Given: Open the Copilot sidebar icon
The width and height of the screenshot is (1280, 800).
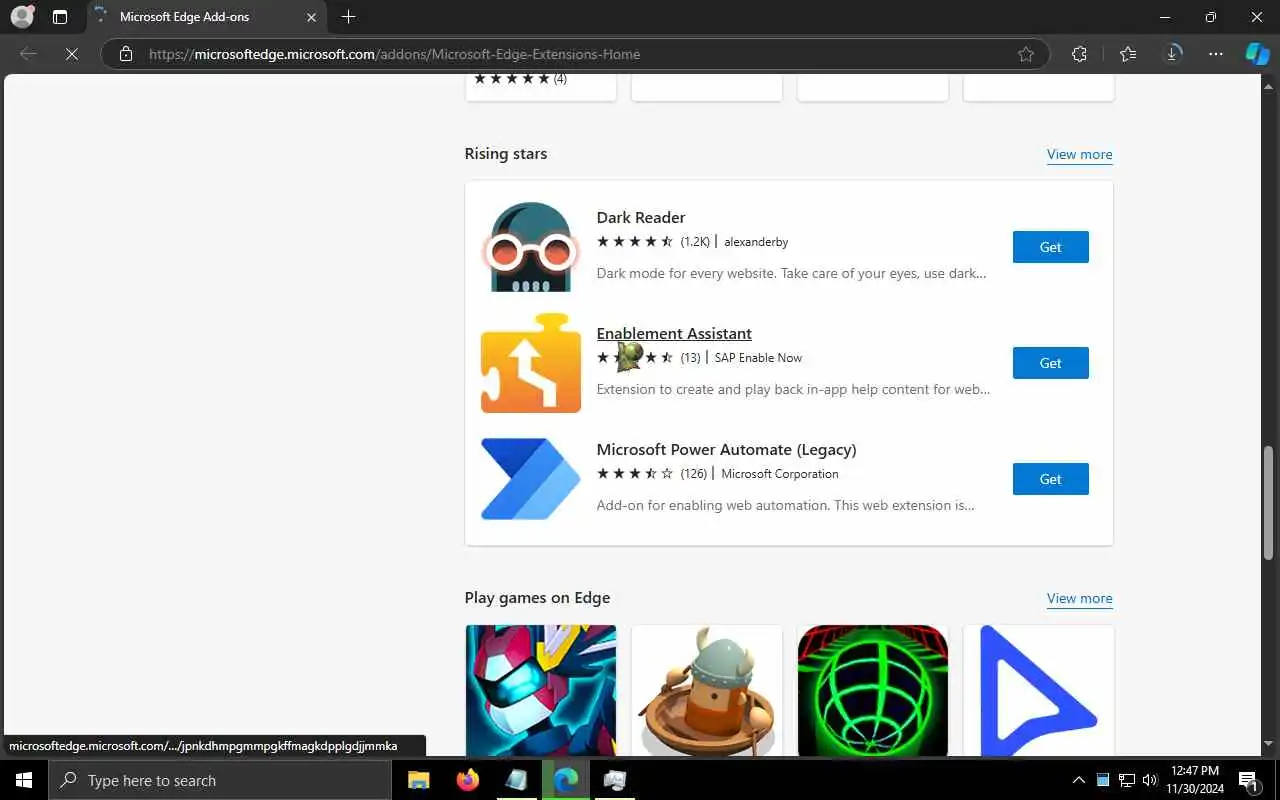Looking at the screenshot, I should click(1257, 54).
